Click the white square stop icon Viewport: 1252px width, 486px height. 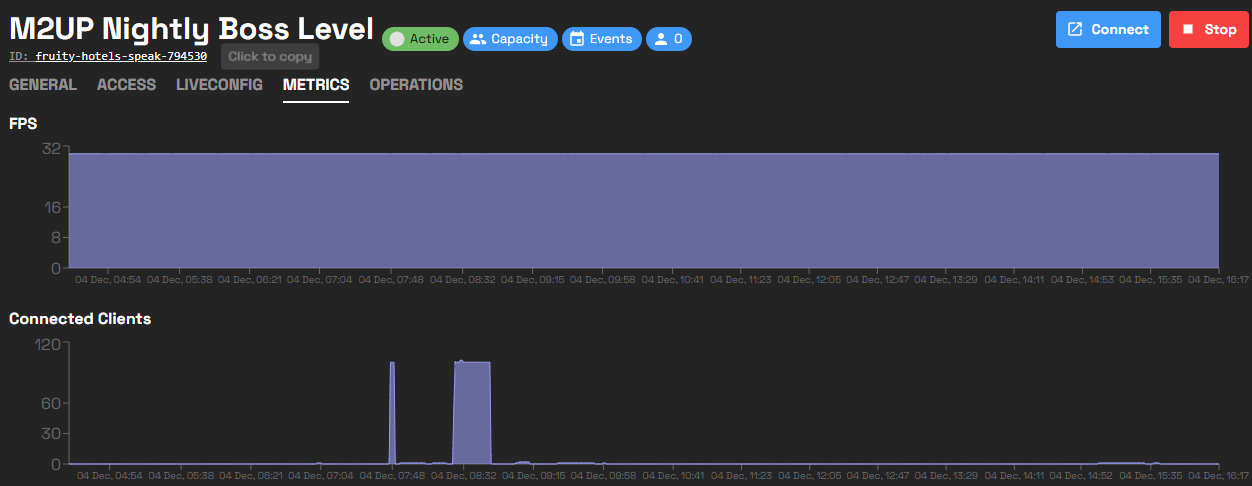tap(1188, 29)
